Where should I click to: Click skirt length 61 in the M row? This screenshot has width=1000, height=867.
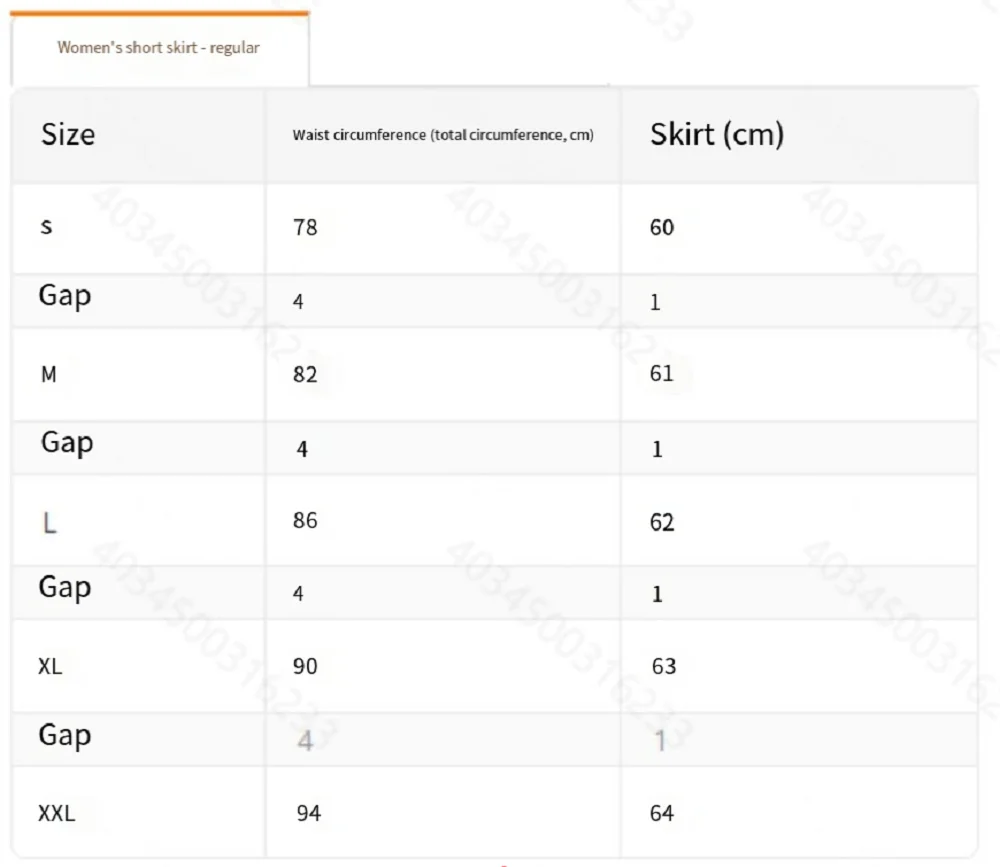coord(662,374)
